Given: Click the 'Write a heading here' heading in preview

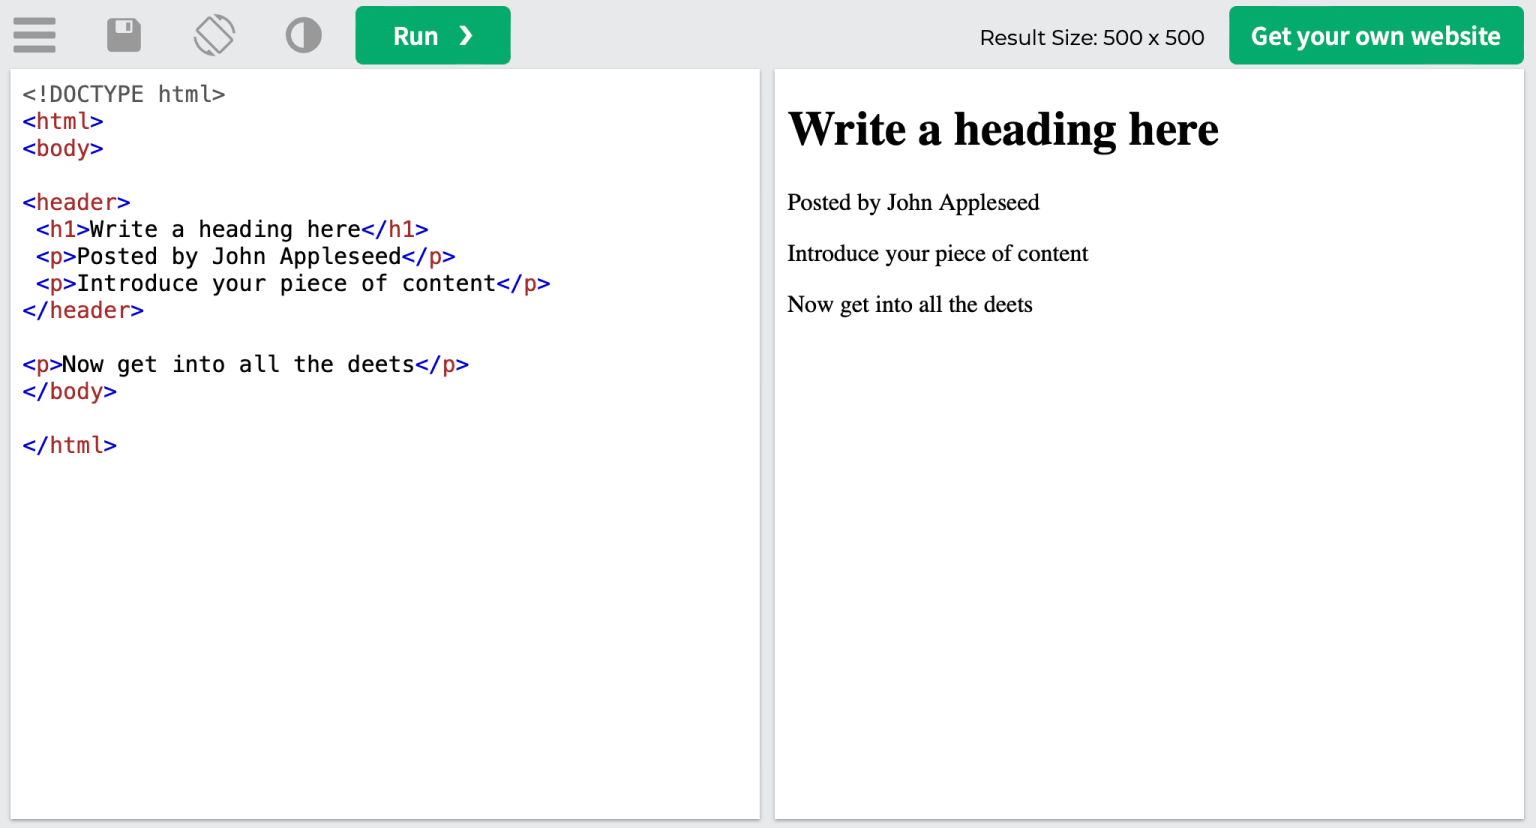Looking at the screenshot, I should [1003, 129].
